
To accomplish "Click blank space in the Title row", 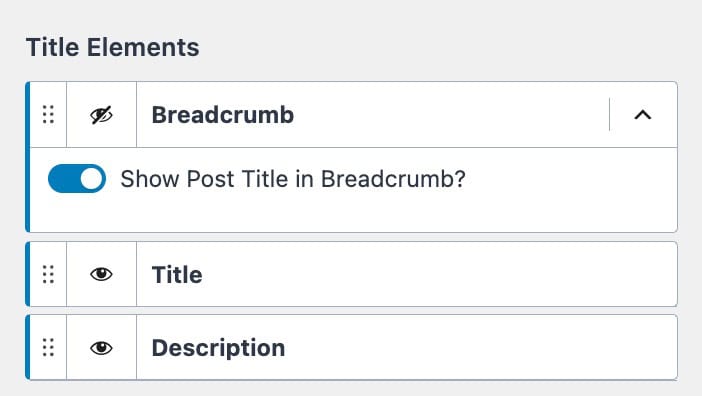I will [x=439, y=274].
